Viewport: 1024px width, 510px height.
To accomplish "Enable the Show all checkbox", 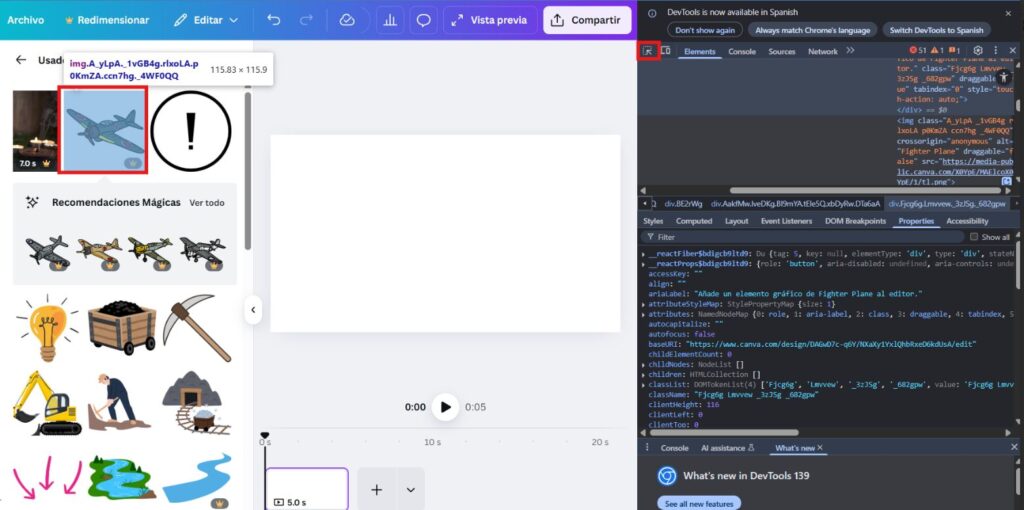I will (974, 237).
